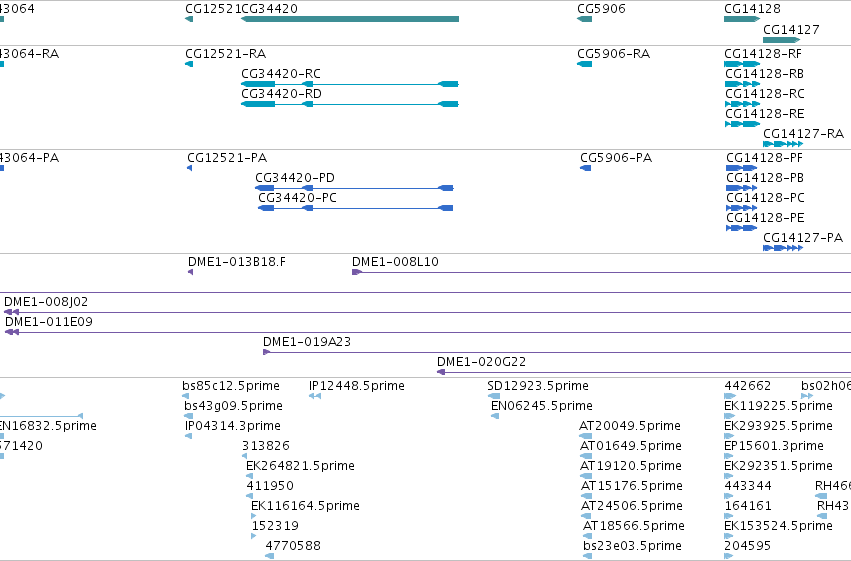Screen dimensions: 851x561
Task: Select the DME1-019A23 clone label
Action: [307, 342]
